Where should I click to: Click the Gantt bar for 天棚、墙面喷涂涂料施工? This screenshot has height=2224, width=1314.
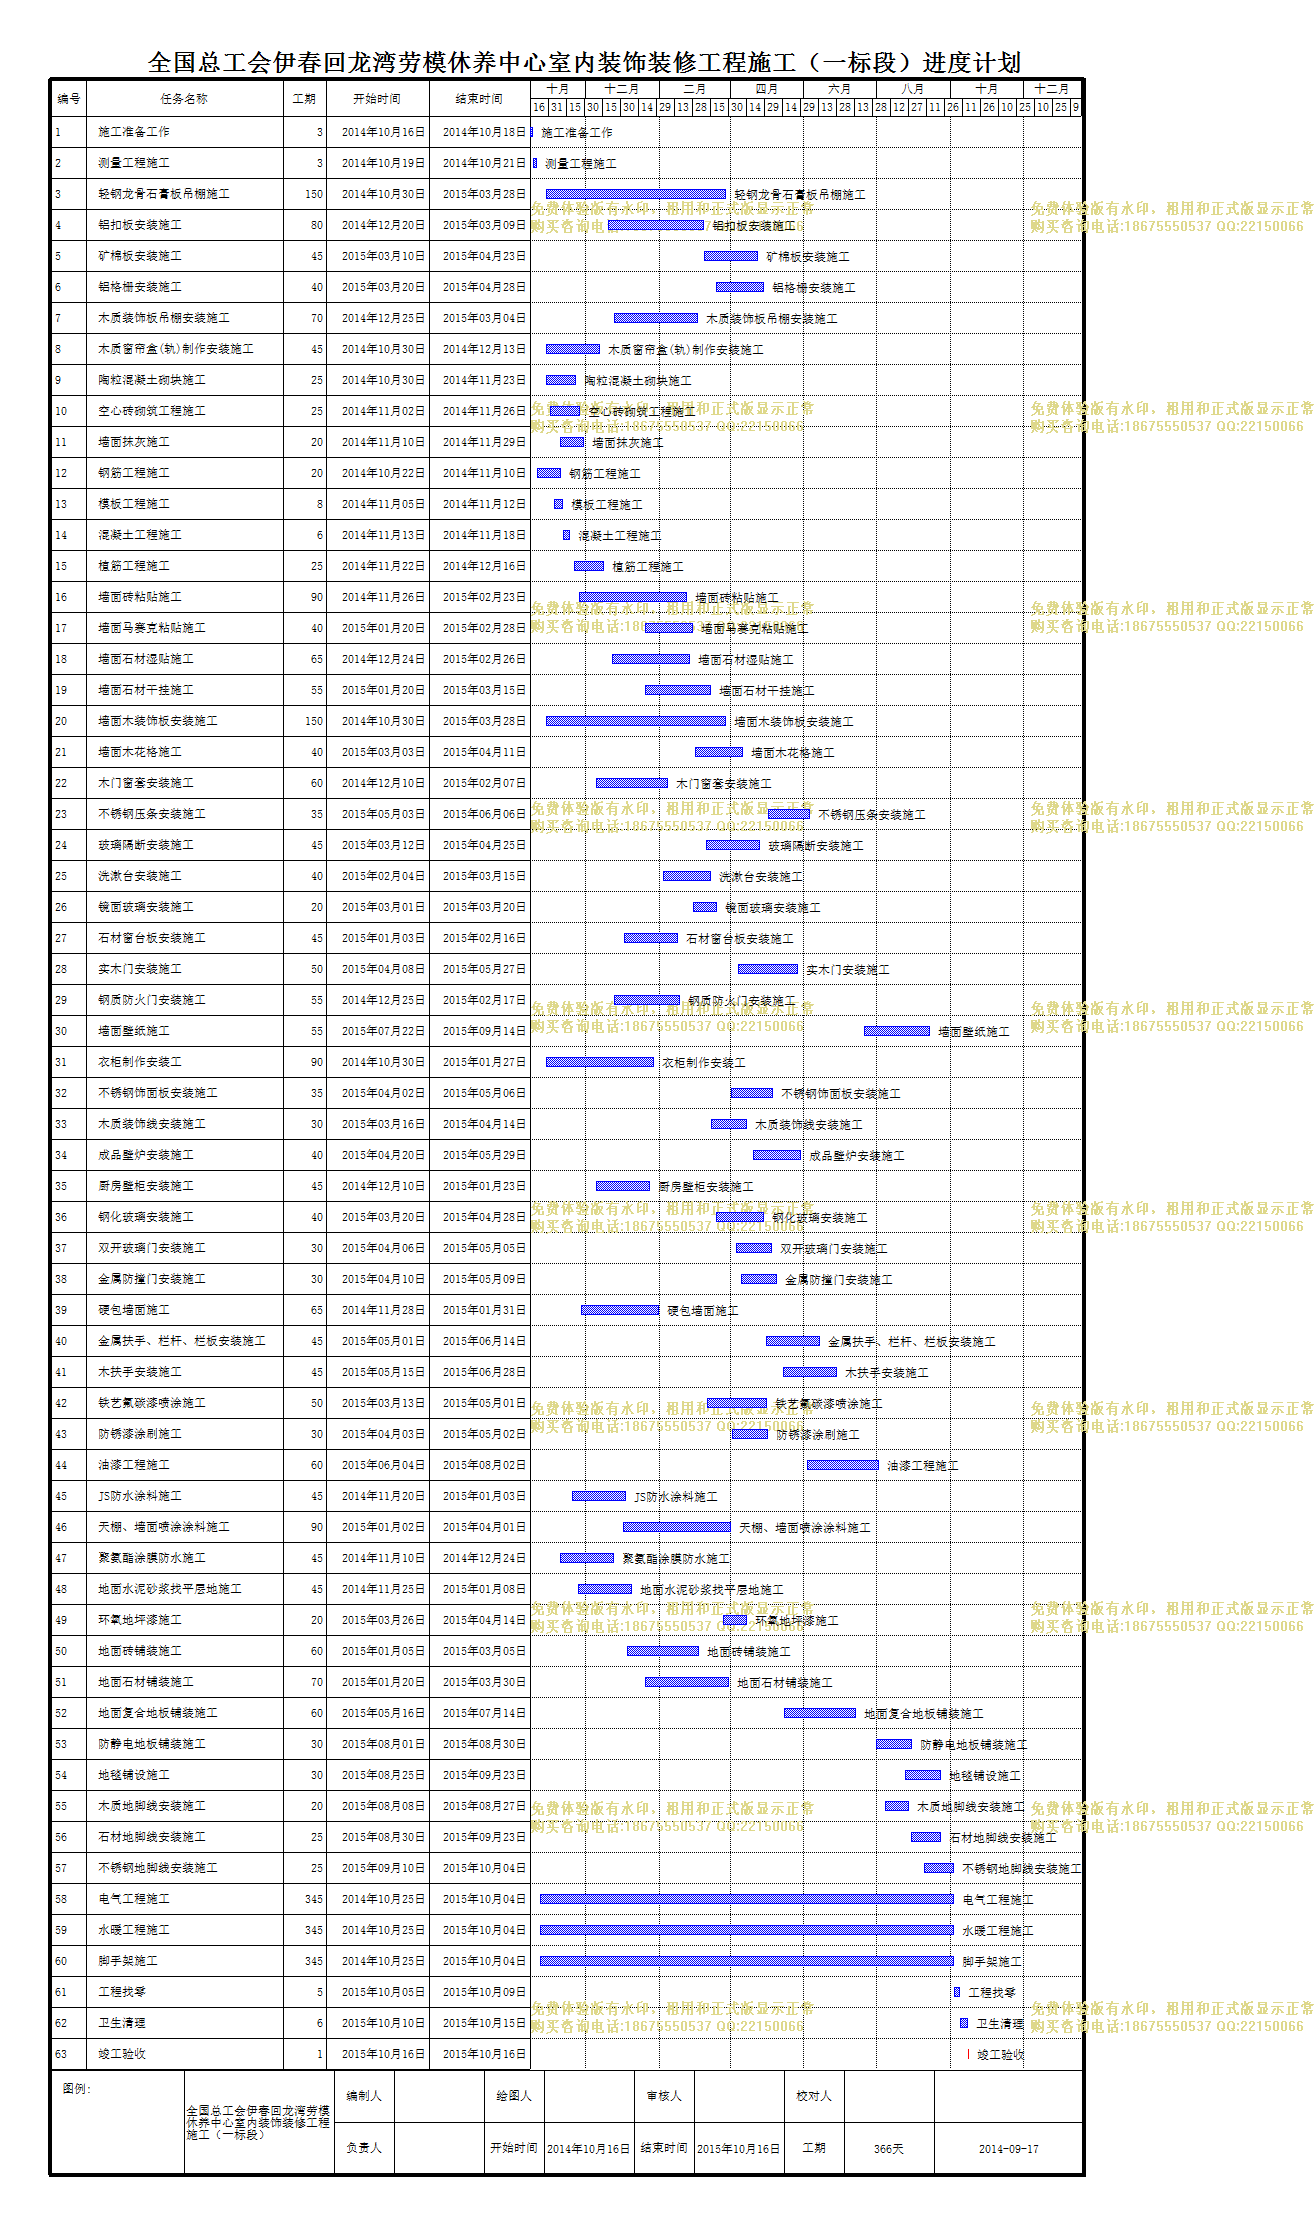677,1527
